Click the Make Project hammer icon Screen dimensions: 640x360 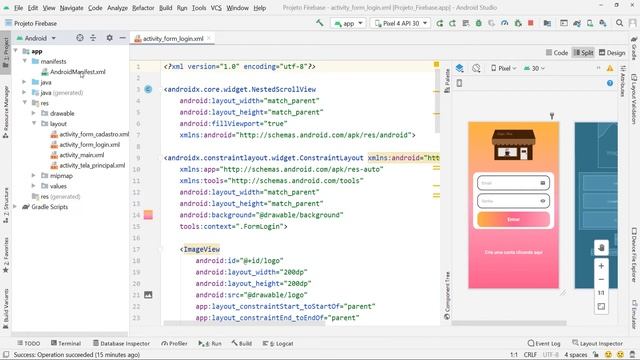320,23
